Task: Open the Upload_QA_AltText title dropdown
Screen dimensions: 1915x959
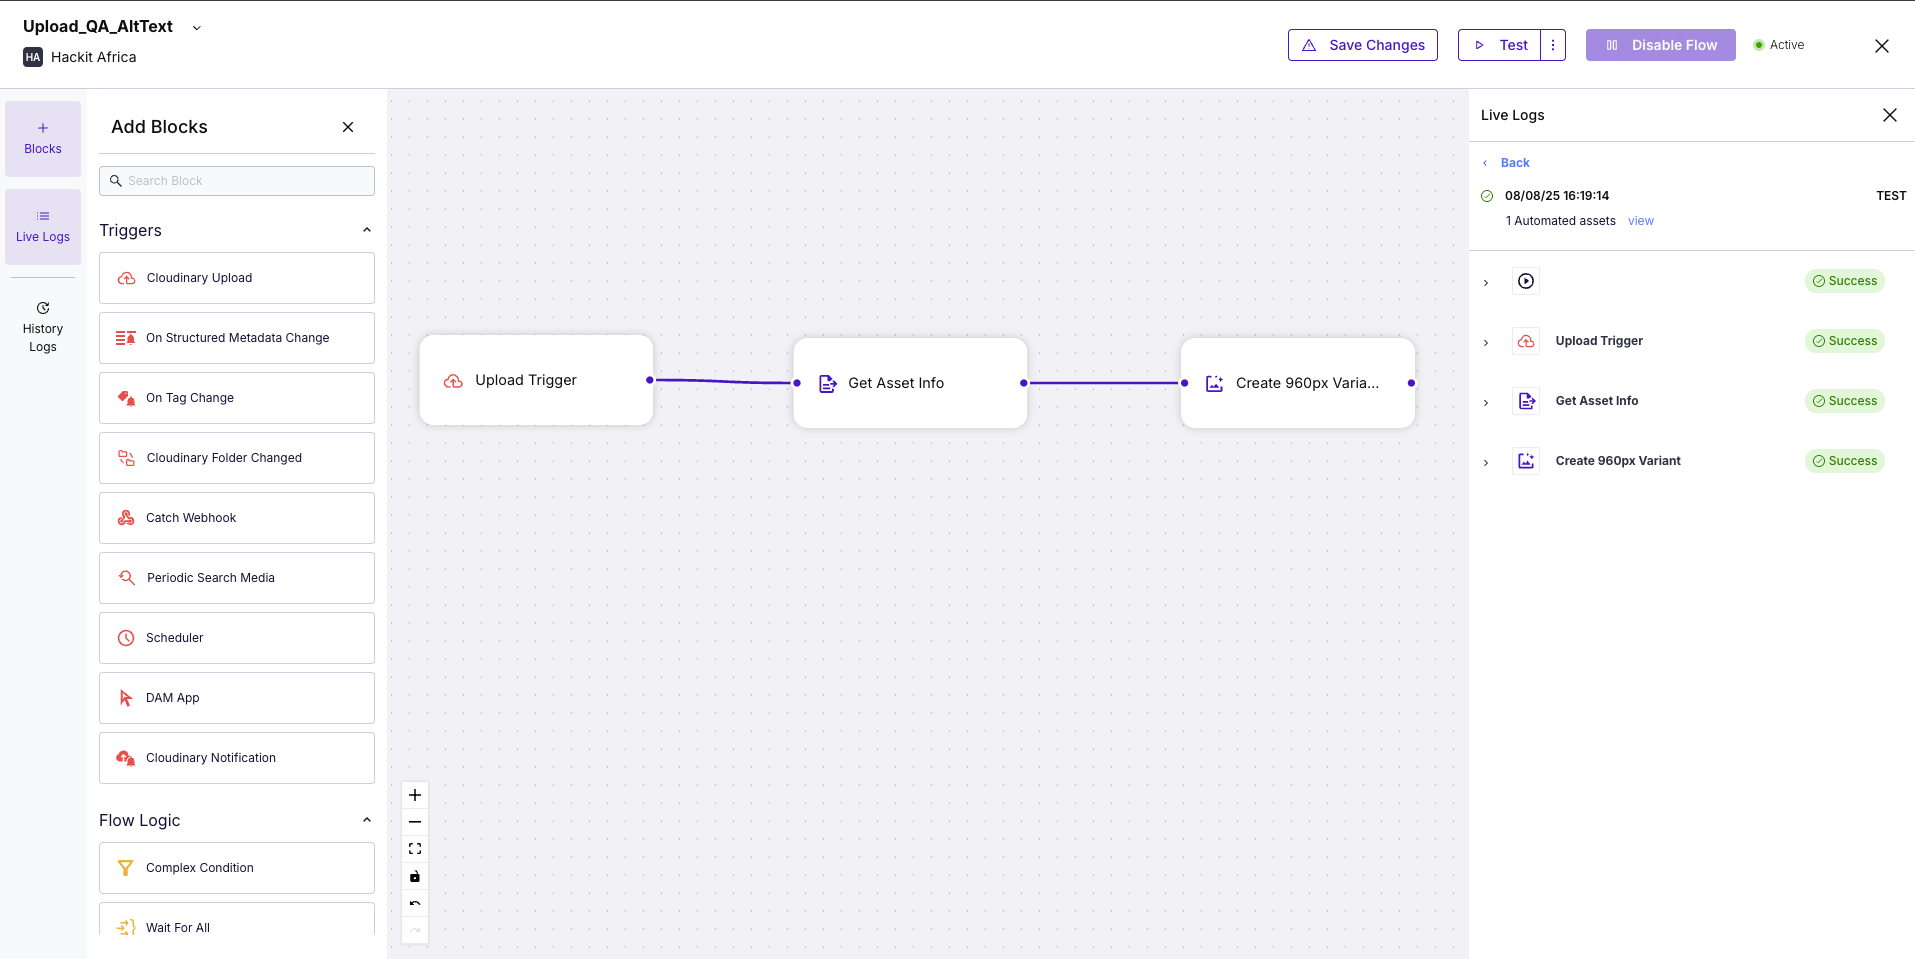Action: tap(196, 27)
